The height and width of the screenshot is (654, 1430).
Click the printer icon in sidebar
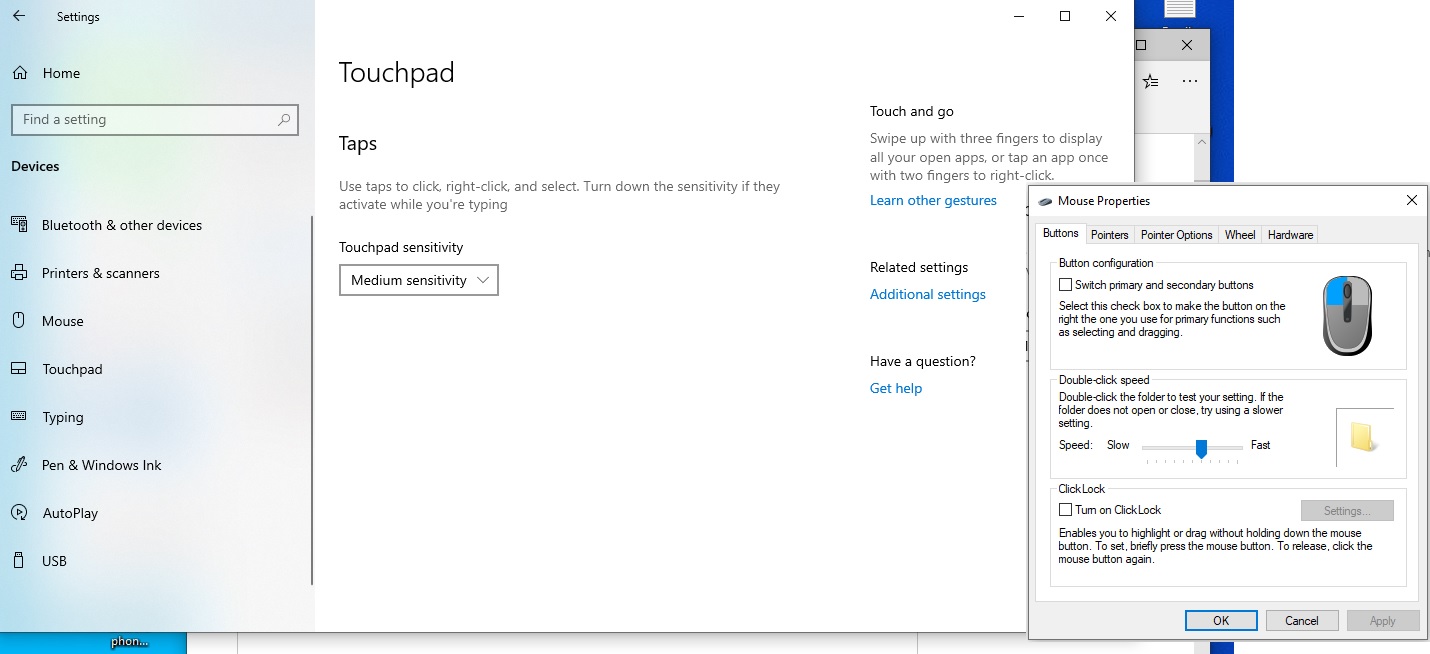(x=19, y=273)
